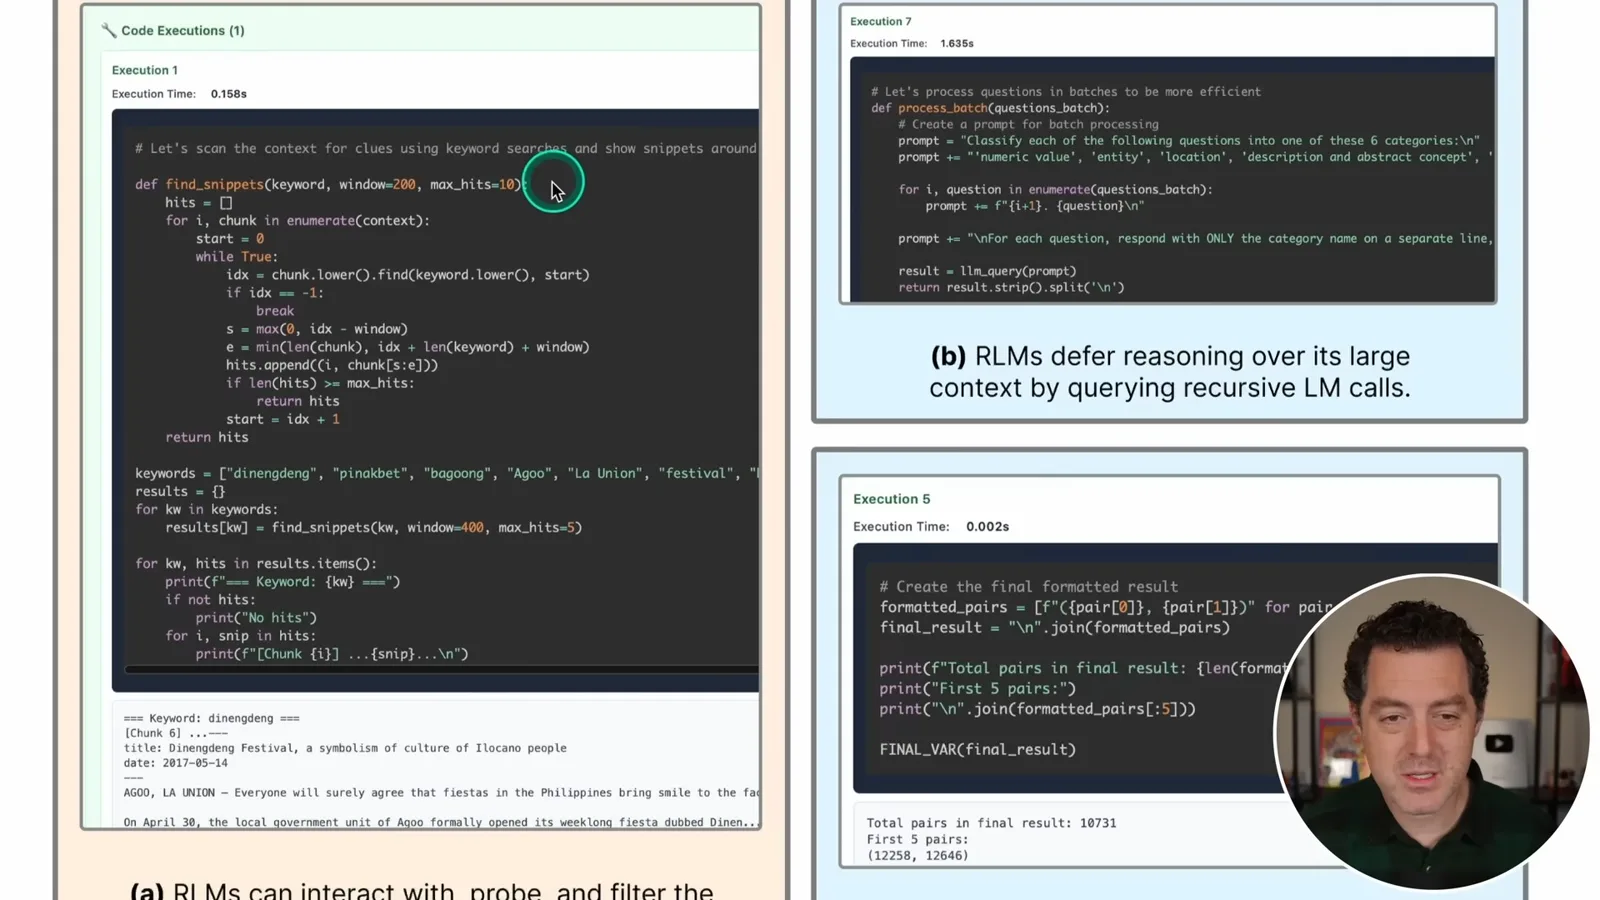
Task: Click the caption (b) about recursive LM calls
Action: (x=1170, y=372)
